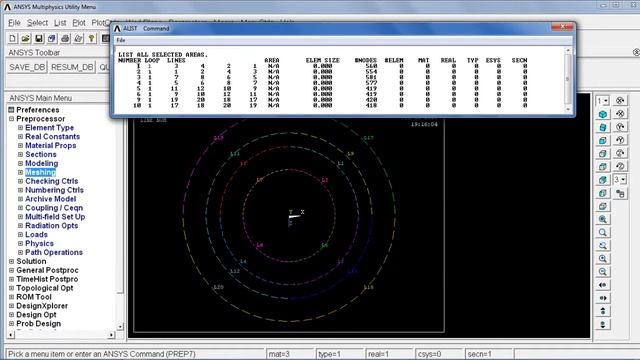Click the real=1 status field

[x=389, y=354]
